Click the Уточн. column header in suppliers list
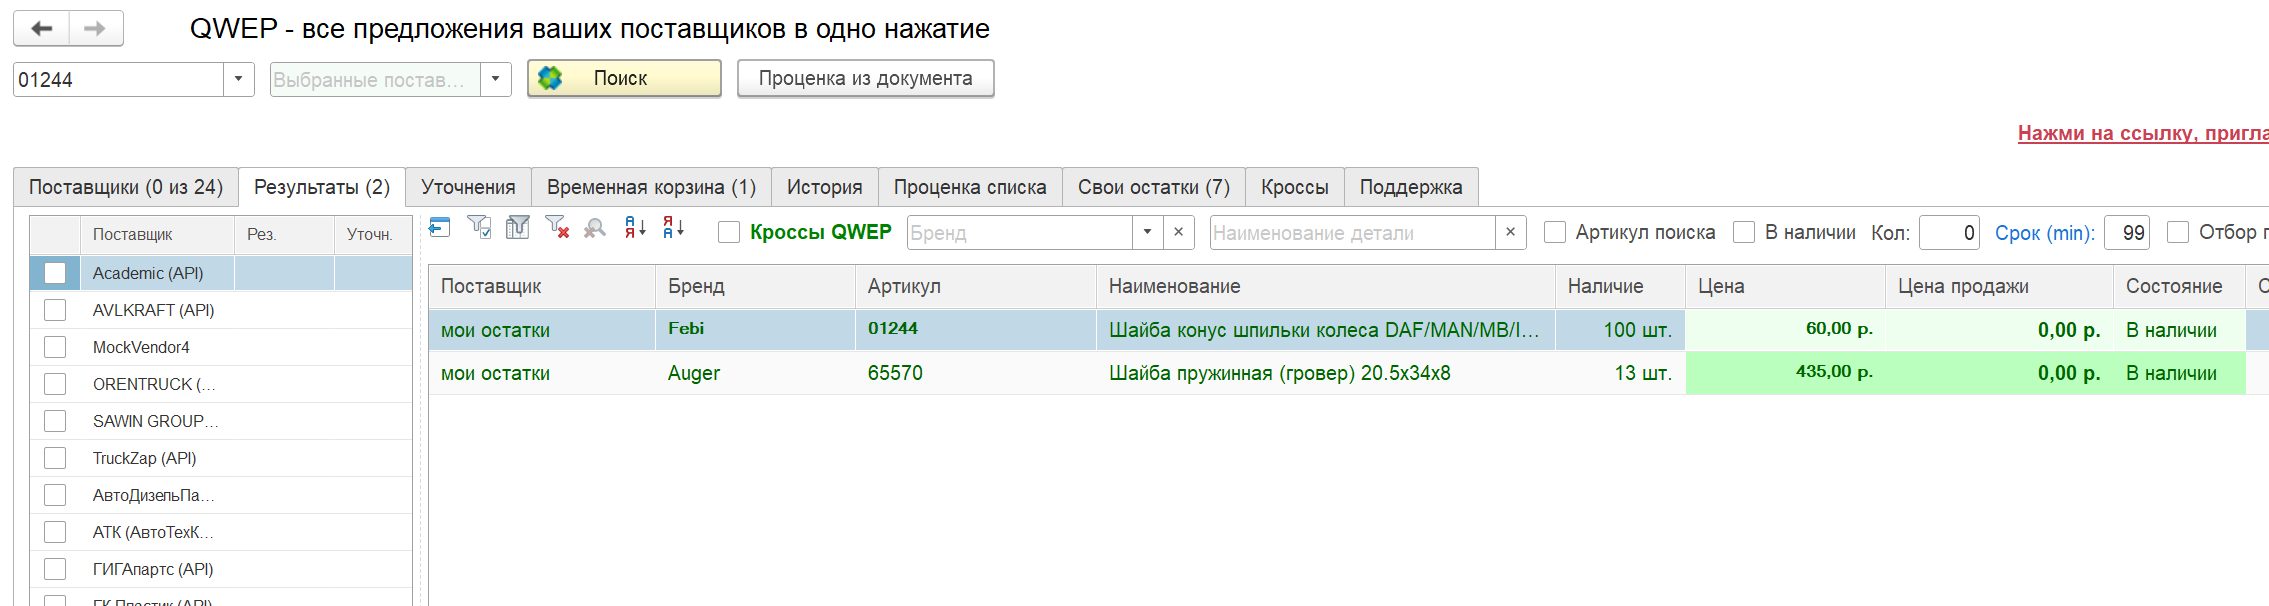 pos(373,234)
